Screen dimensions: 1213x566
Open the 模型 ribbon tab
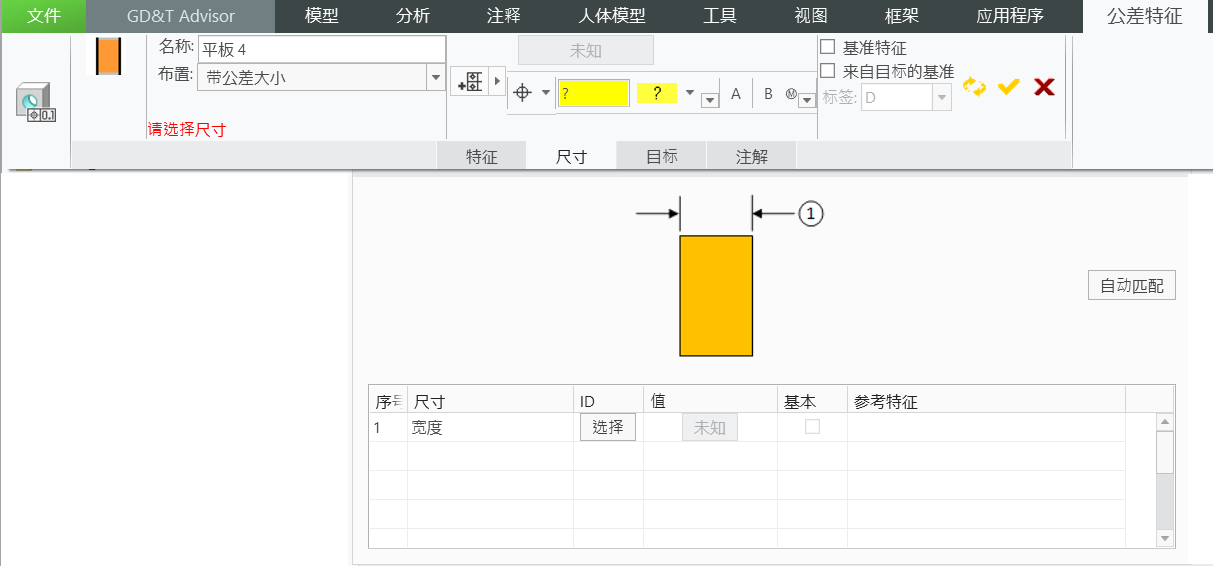(x=322, y=16)
